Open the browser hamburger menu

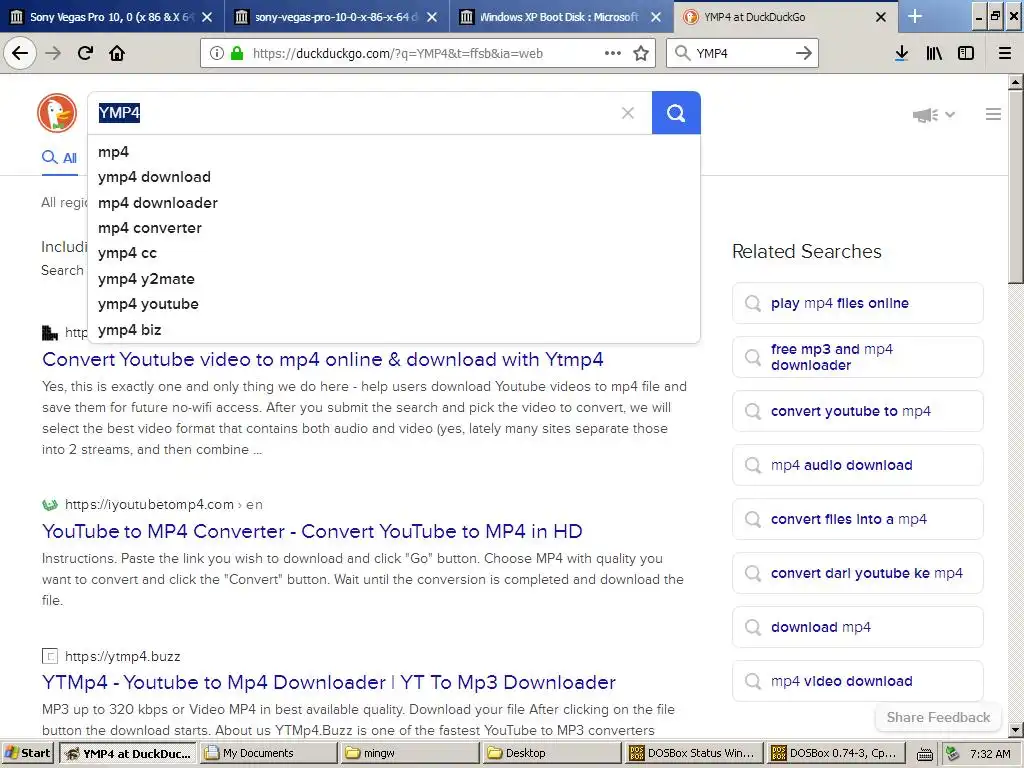tap(1005, 53)
